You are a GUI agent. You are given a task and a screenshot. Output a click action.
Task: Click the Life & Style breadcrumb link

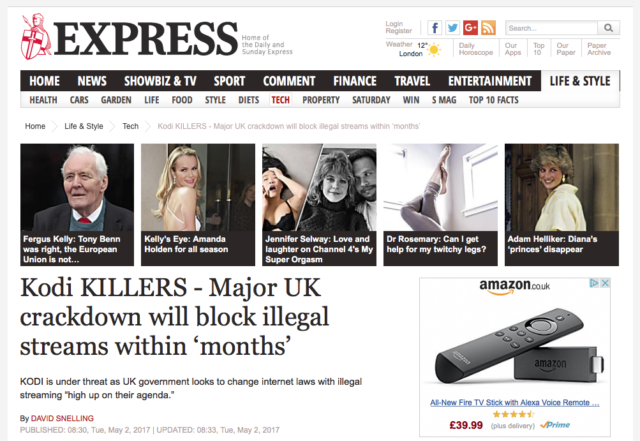[84, 126]
